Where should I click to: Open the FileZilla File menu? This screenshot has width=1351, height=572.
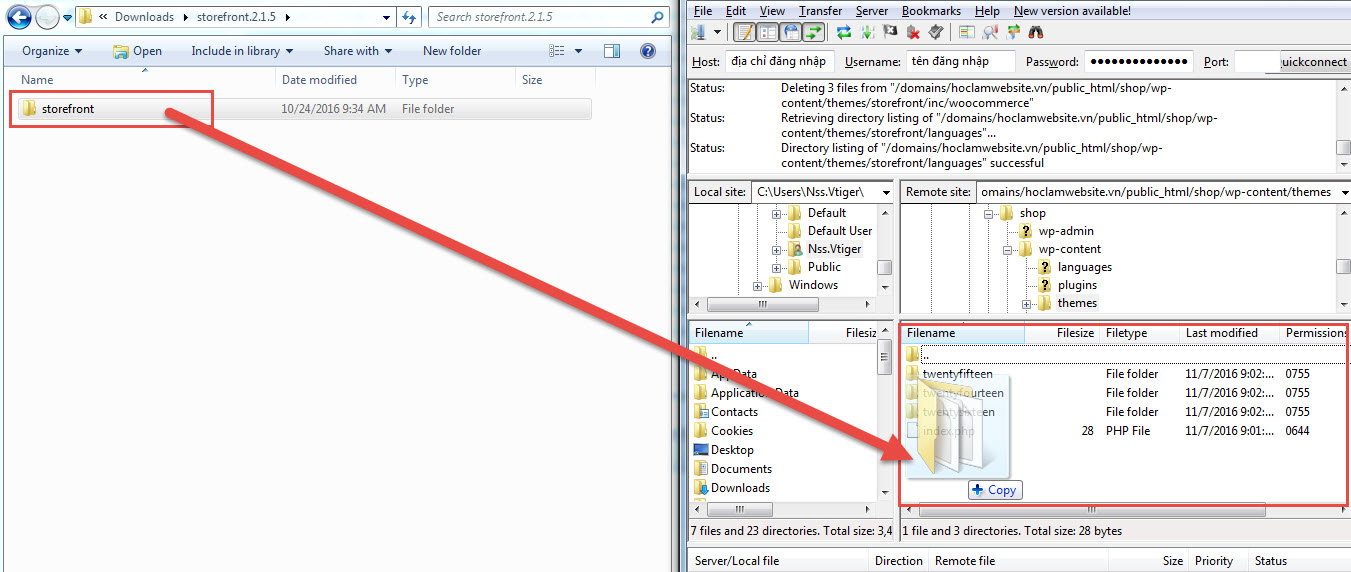click(703, 10)
